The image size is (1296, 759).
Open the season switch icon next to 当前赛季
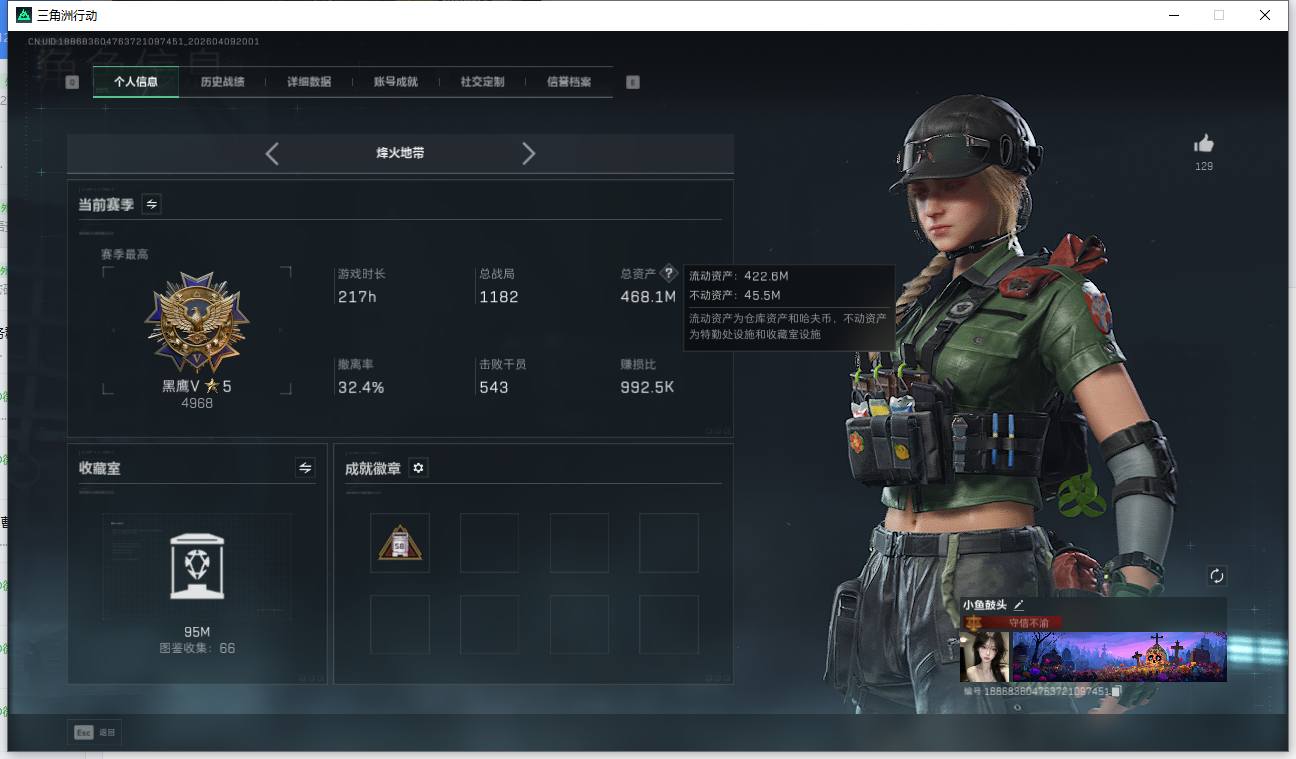(x=151, y=204)
